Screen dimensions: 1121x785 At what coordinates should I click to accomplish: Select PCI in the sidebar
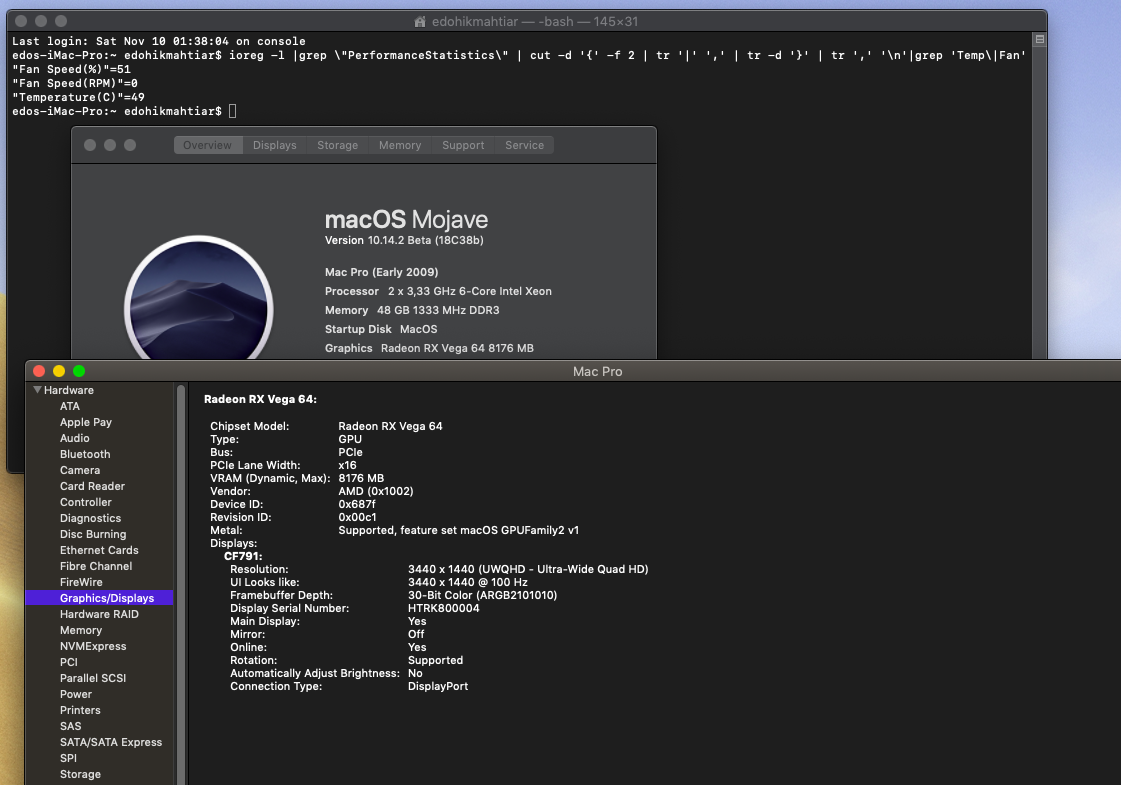tap(69, 662)
